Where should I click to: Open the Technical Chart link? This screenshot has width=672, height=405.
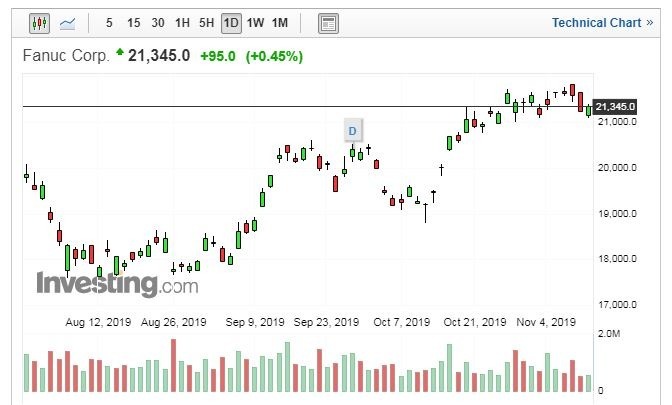pos(602,23)
